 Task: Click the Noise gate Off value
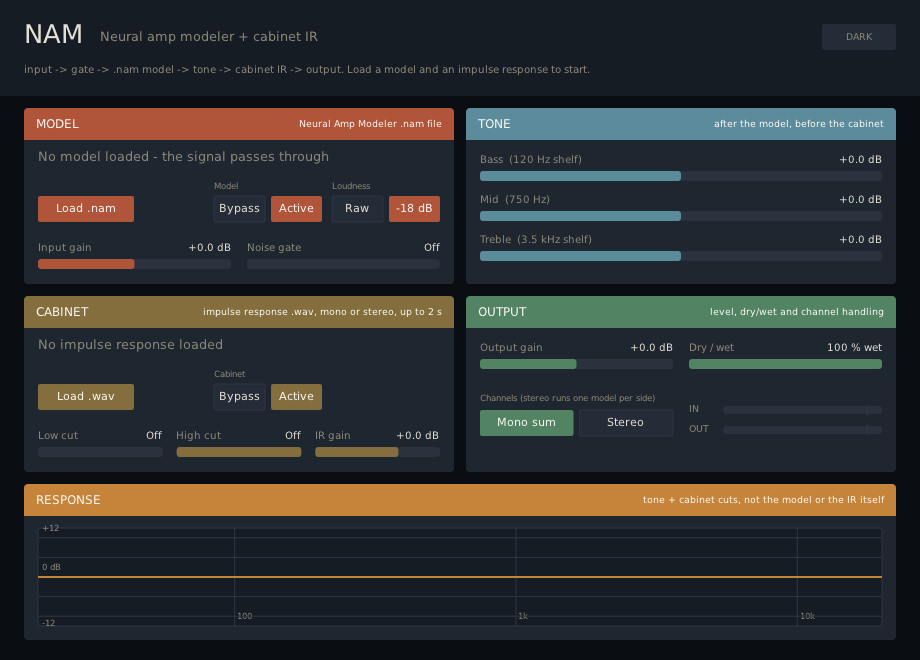(x=432, y=248)
